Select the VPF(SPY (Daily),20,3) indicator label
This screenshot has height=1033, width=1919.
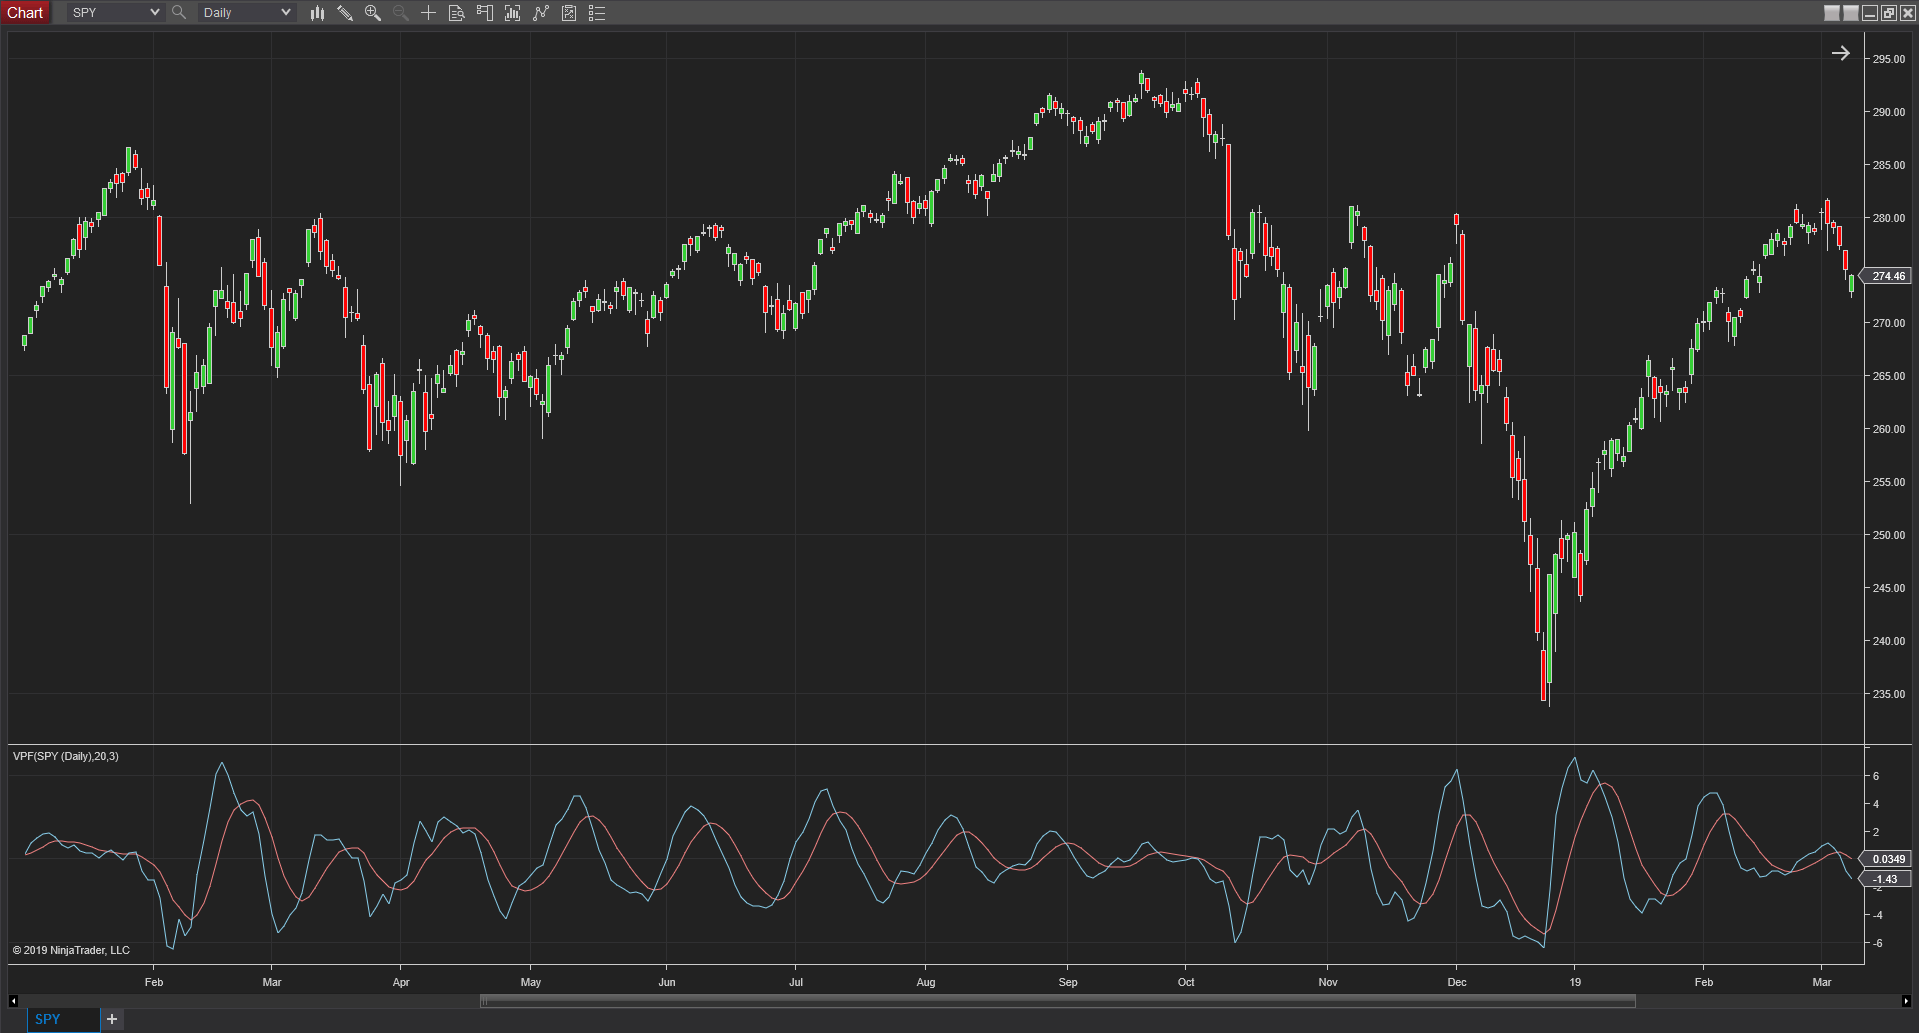(66, 756)
